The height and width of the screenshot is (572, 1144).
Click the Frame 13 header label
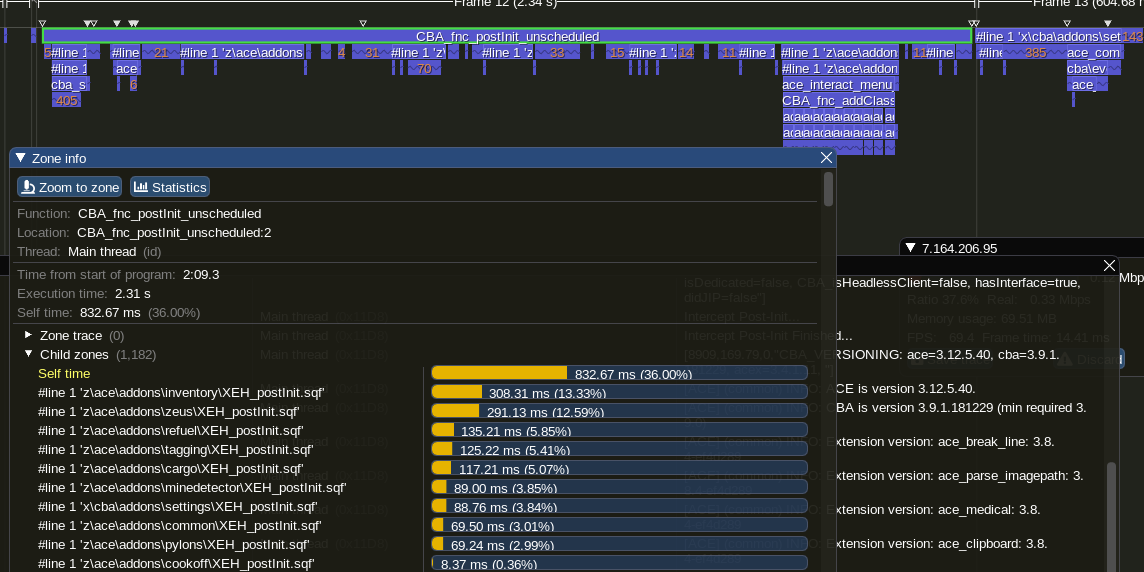click(x=1070, y=4)
